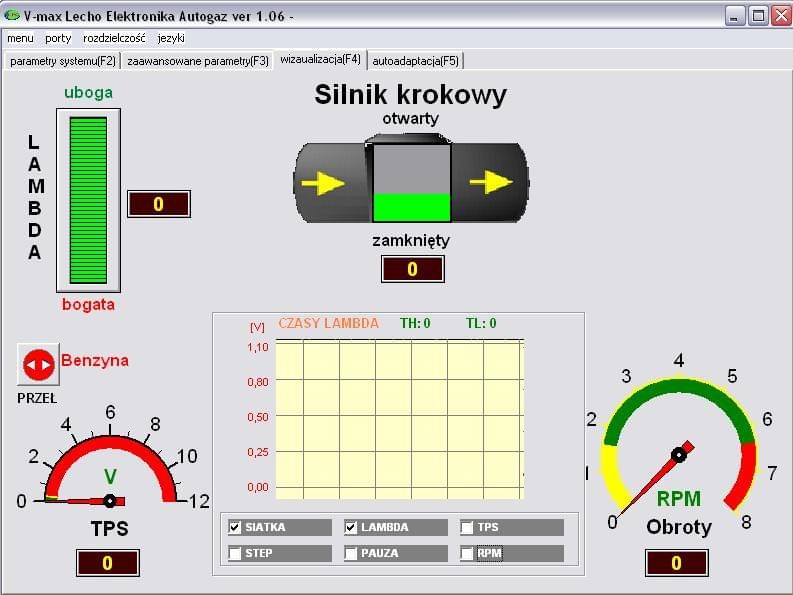Click the RPM gauge needle hub
This screenshot has width=793, height=595.
tap(679, 455)
